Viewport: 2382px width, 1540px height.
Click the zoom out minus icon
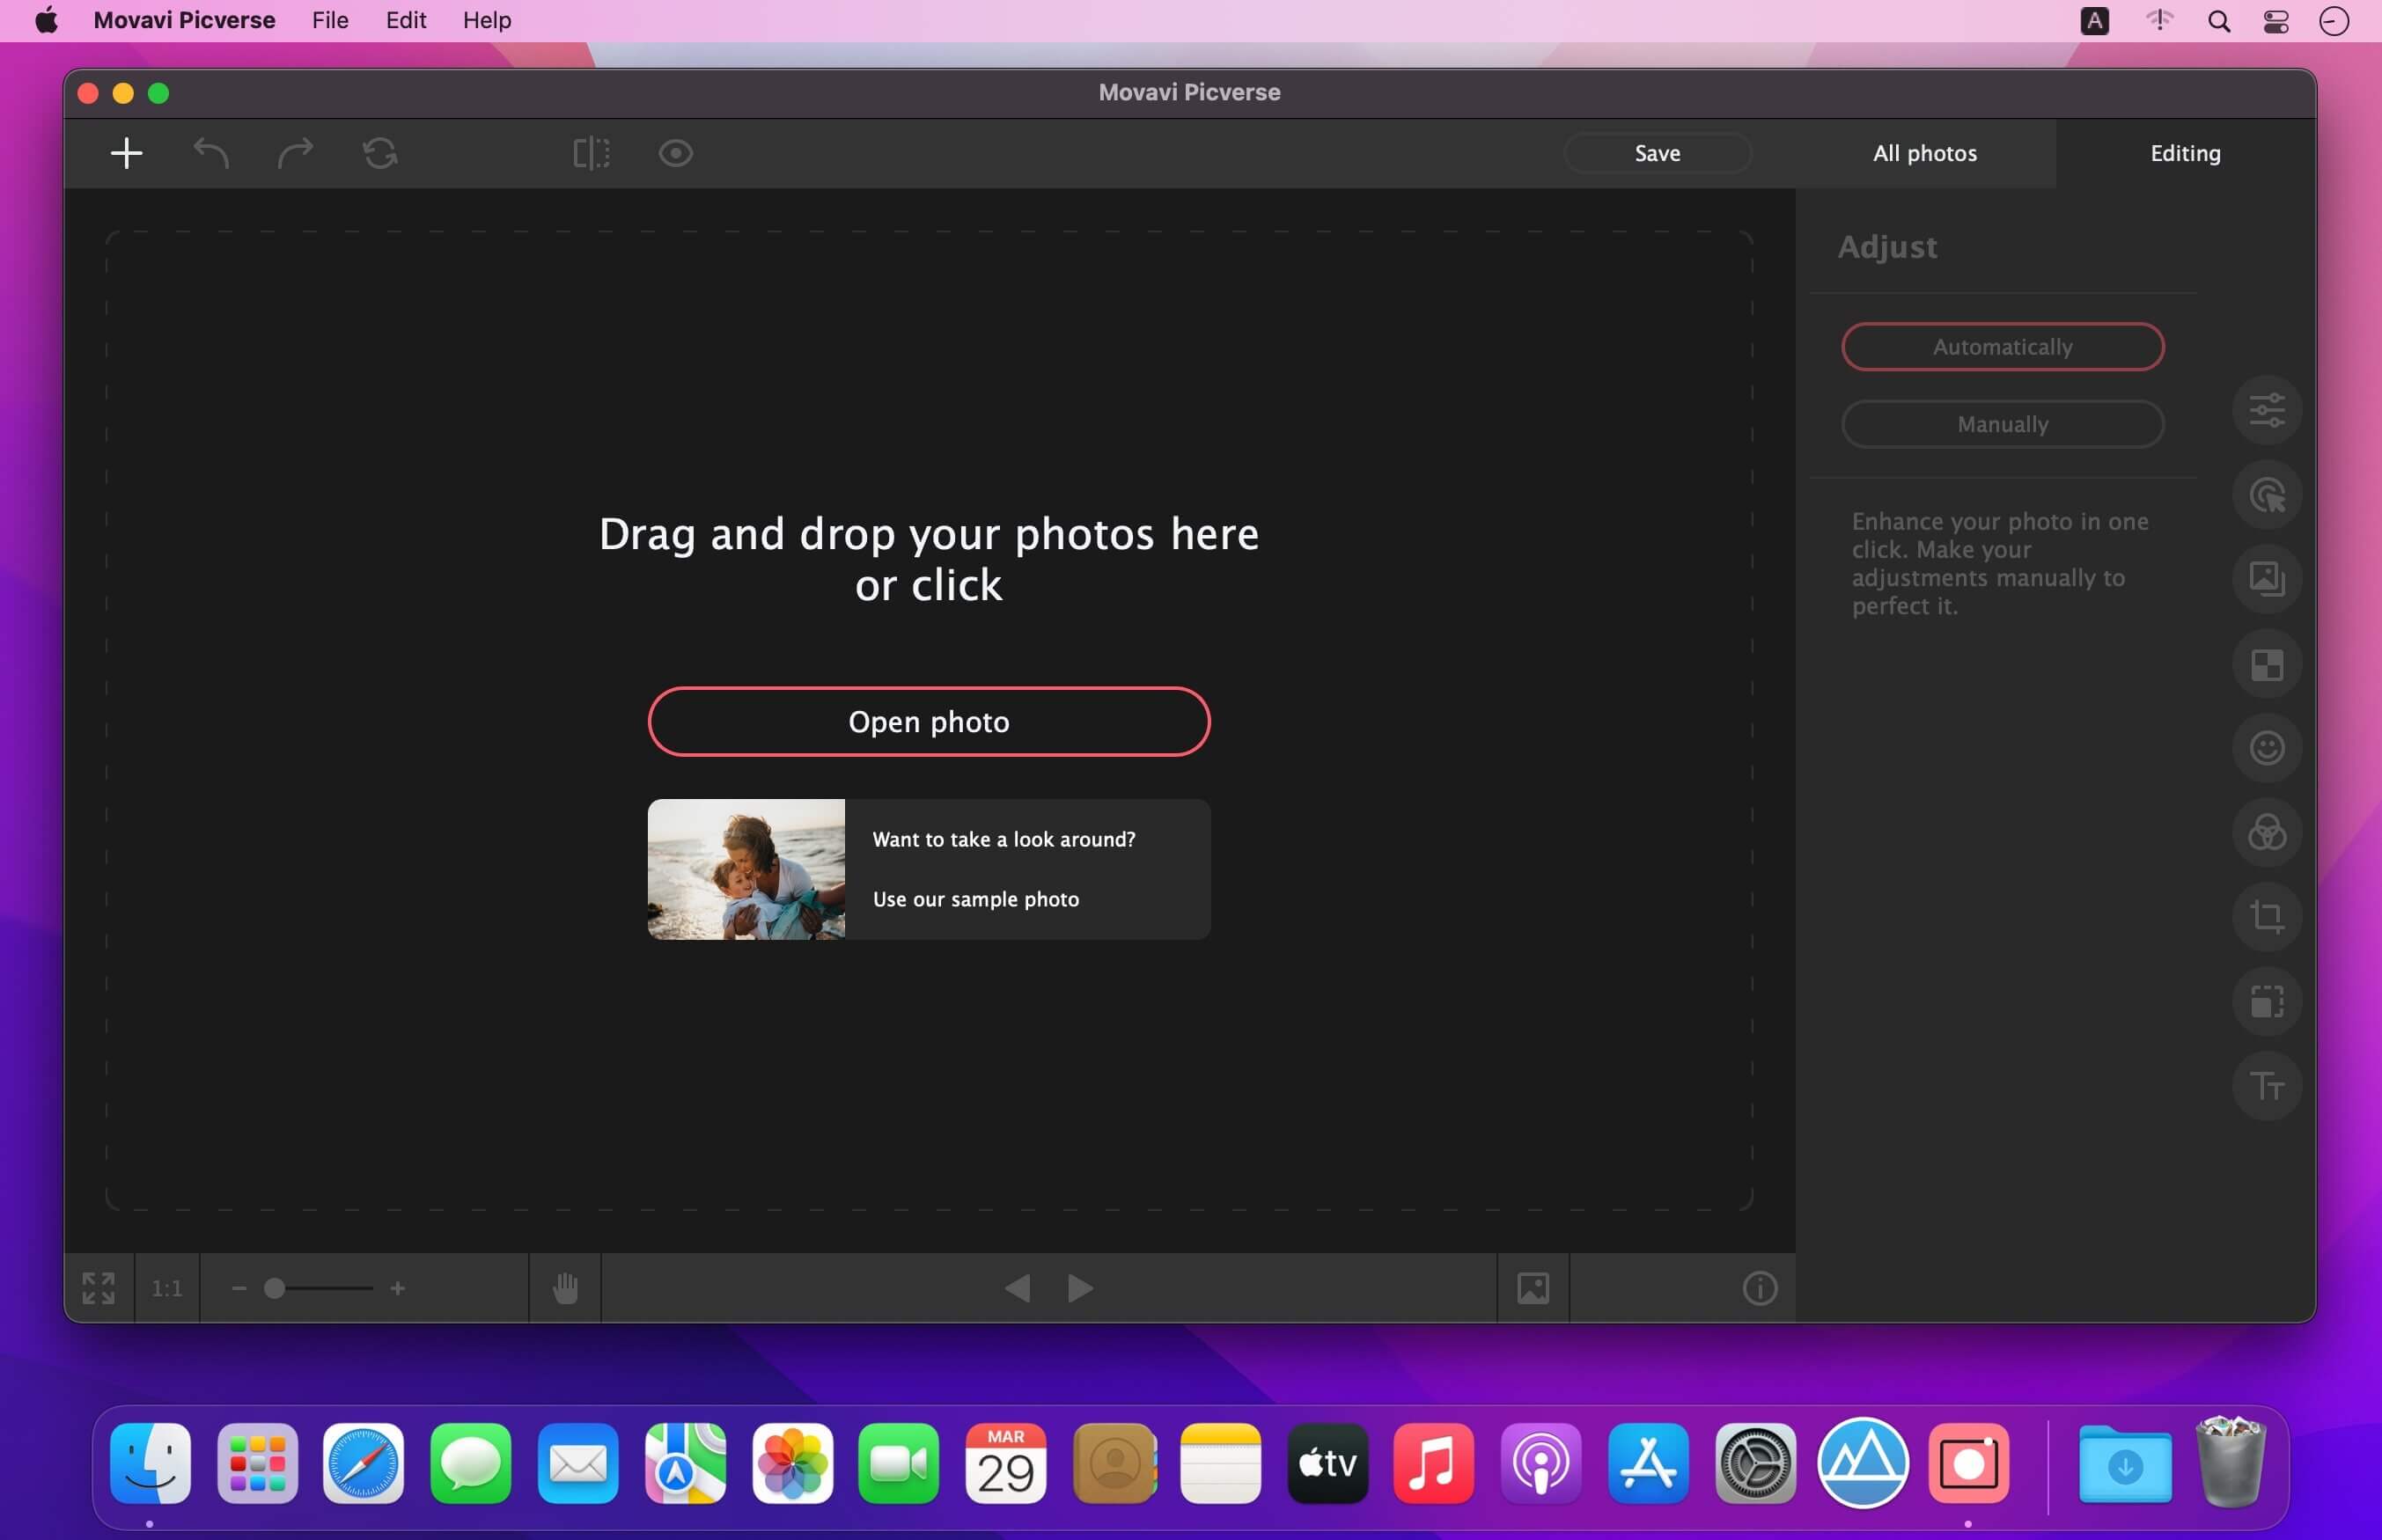(239, 1288)
